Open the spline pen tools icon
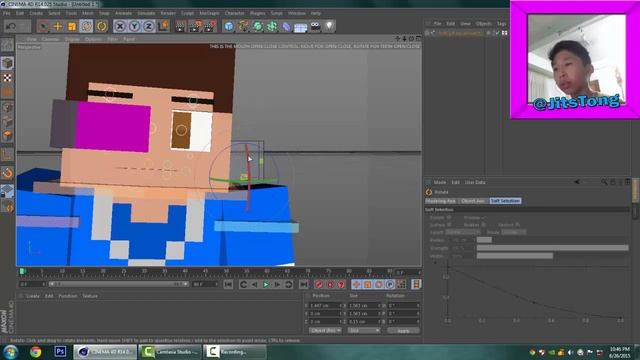Image resolution: width=640 pixels, height=360 pixels. tap(243, 26)
